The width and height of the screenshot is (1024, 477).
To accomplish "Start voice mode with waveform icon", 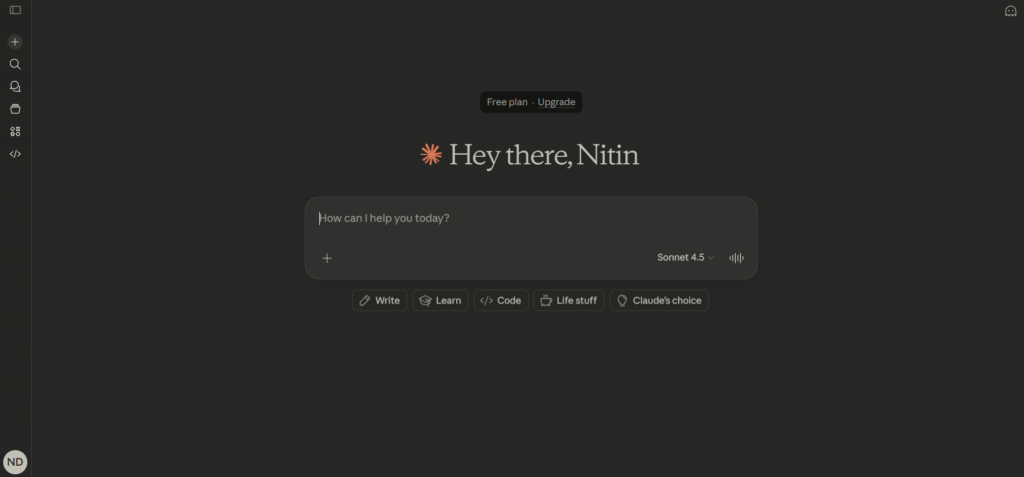I will [737, 258].
